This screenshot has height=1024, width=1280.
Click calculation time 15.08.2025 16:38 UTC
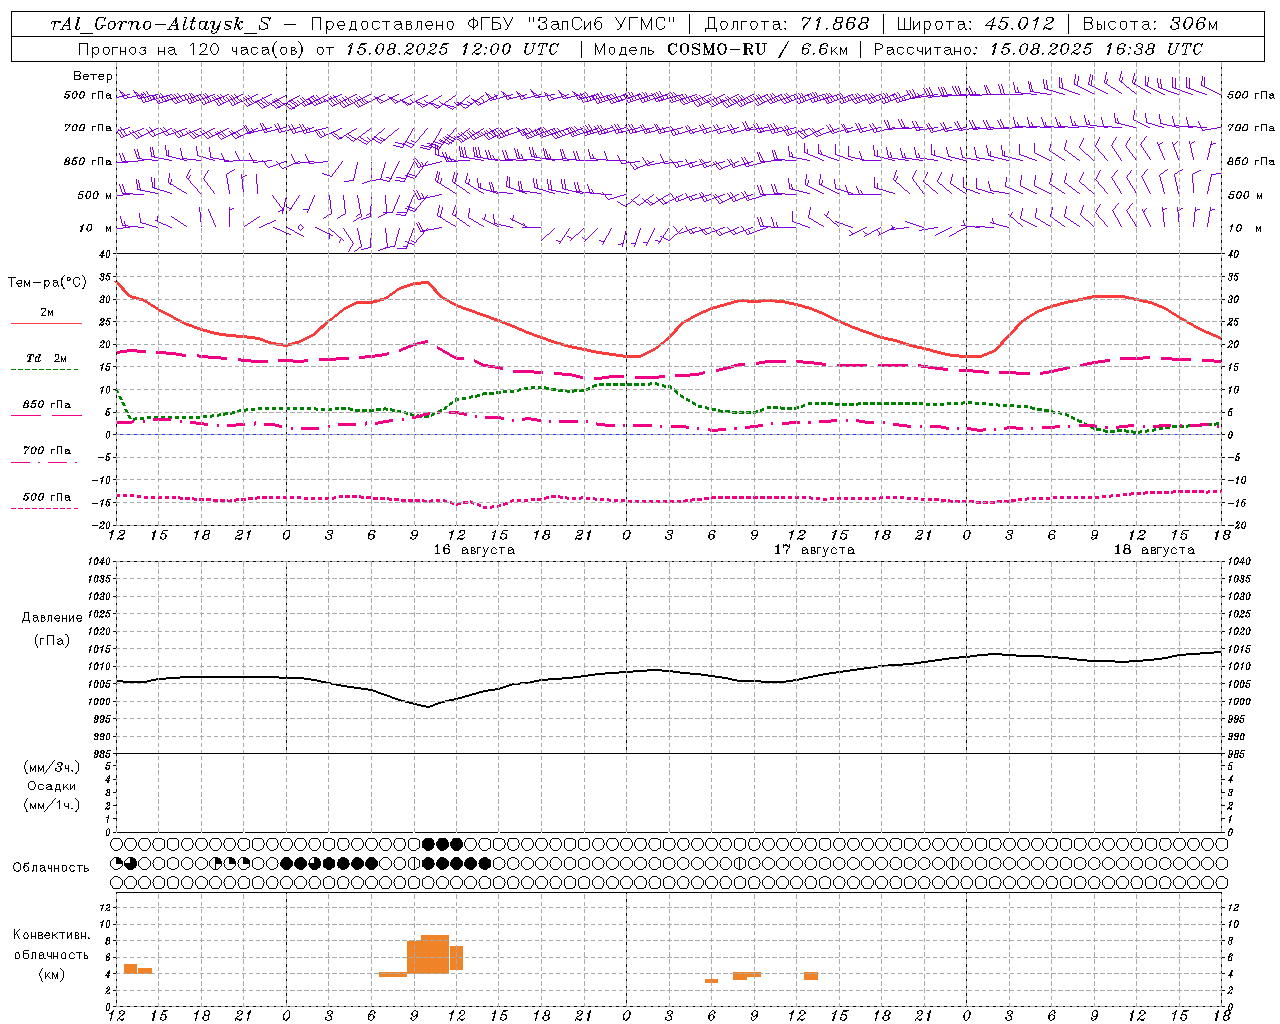click(1096, 49)
